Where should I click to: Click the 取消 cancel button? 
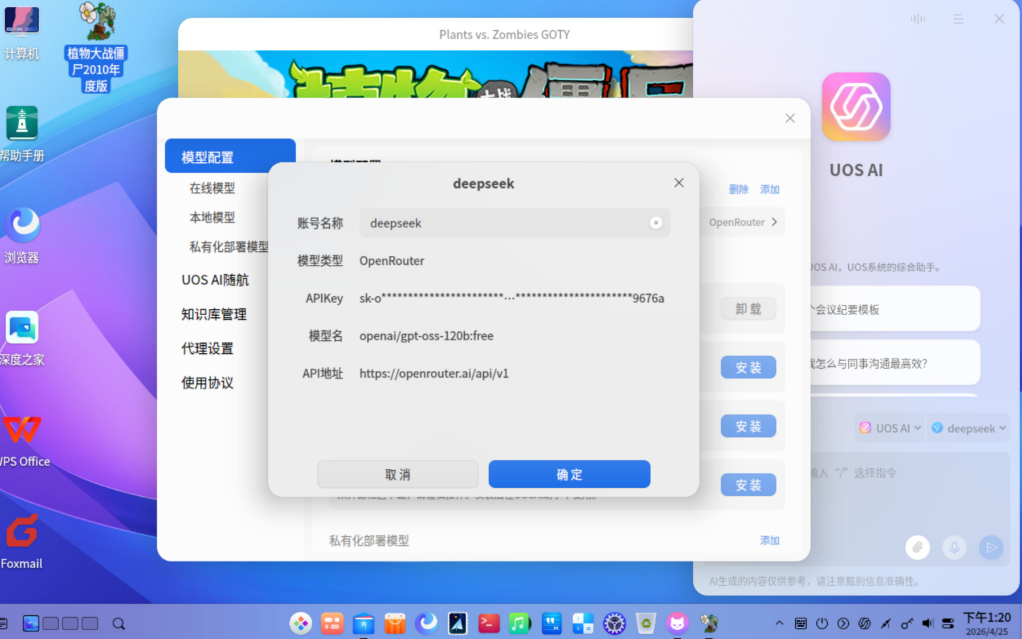click(x=398, y=474)
